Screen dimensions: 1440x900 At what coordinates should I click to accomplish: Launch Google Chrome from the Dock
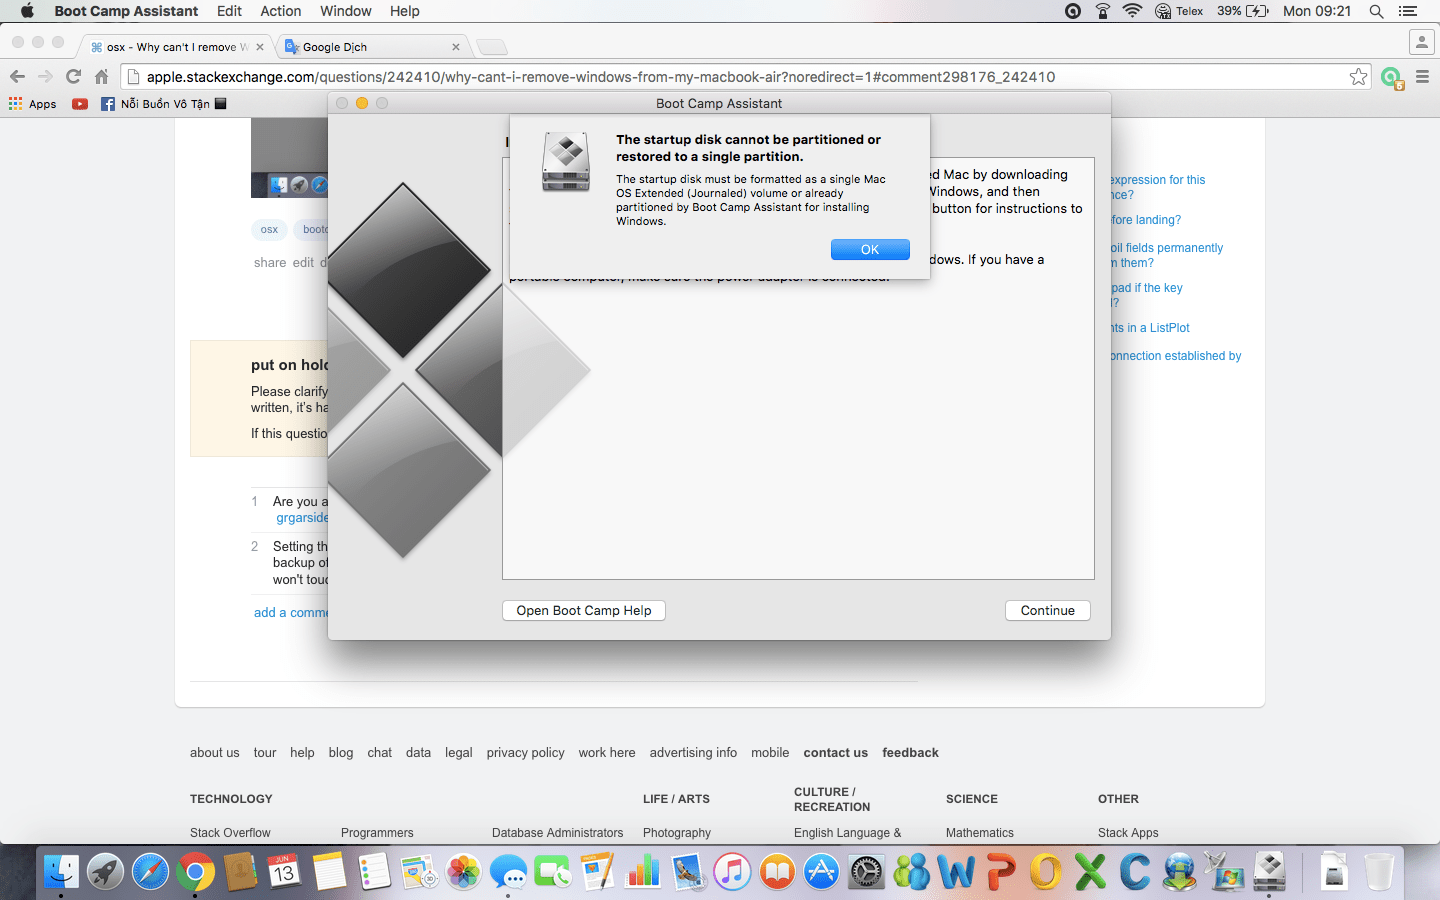tap(194, 872)
